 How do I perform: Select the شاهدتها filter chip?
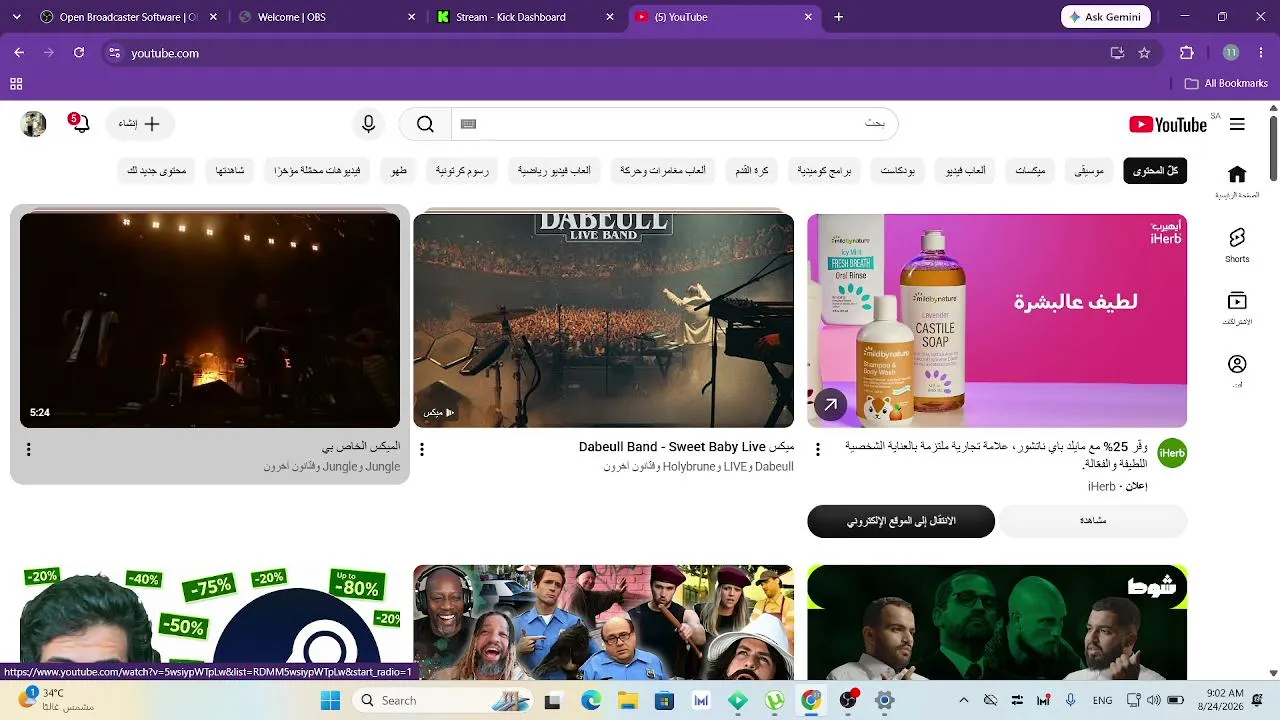click(230, 171)
